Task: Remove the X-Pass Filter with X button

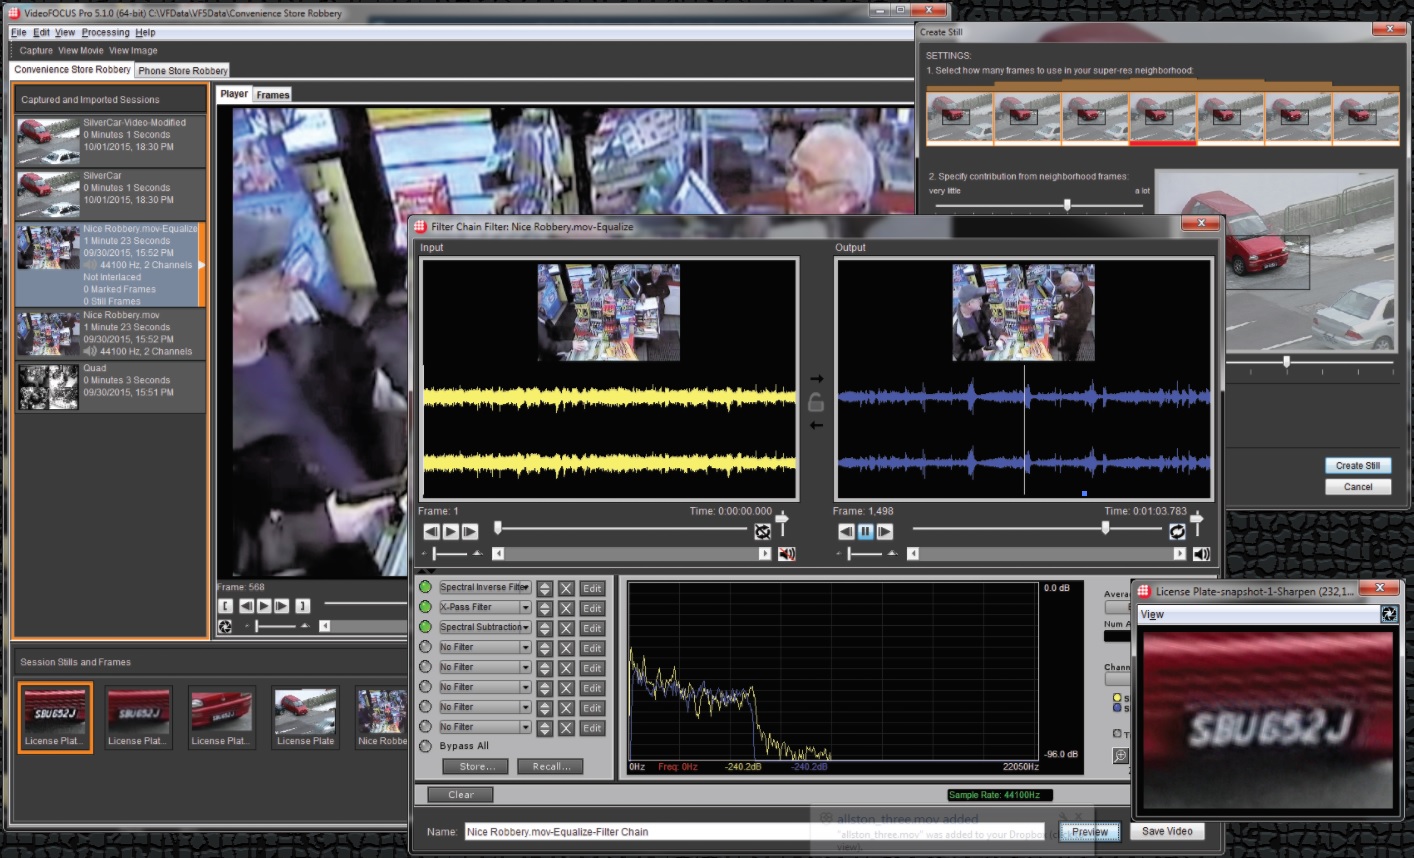Action: pos(566,608)
